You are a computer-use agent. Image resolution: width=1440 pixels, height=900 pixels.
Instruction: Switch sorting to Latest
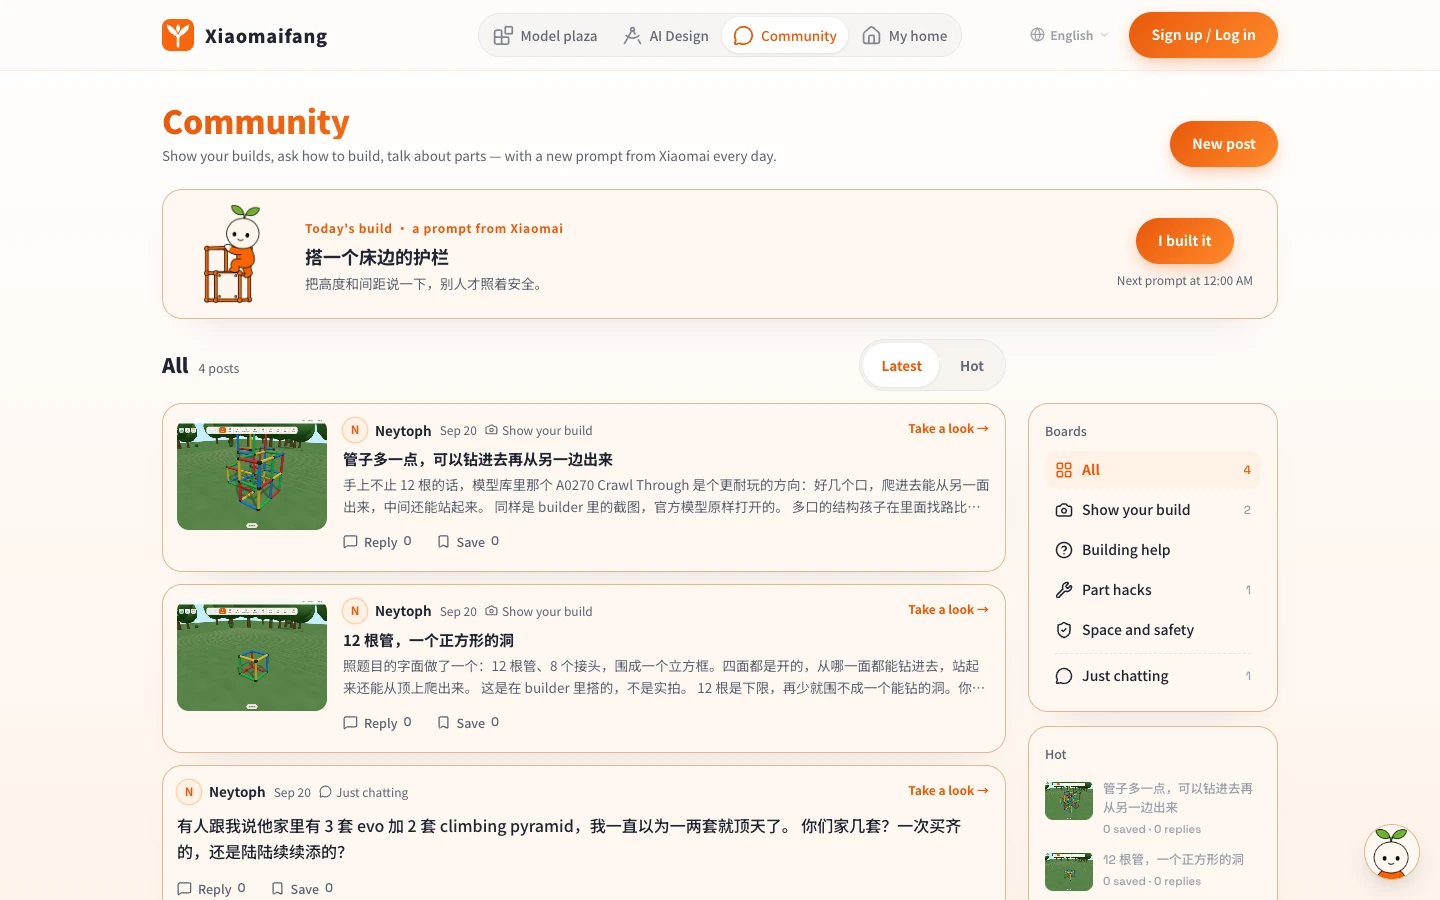(x=901, y=366)
